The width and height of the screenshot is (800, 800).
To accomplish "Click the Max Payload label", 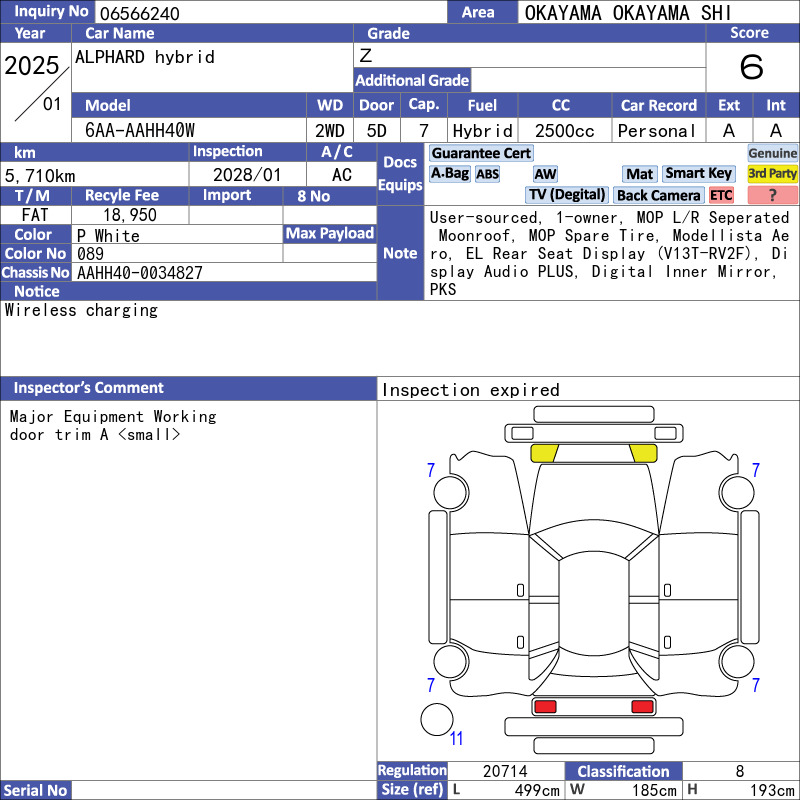I will click(x=330, y=233).
